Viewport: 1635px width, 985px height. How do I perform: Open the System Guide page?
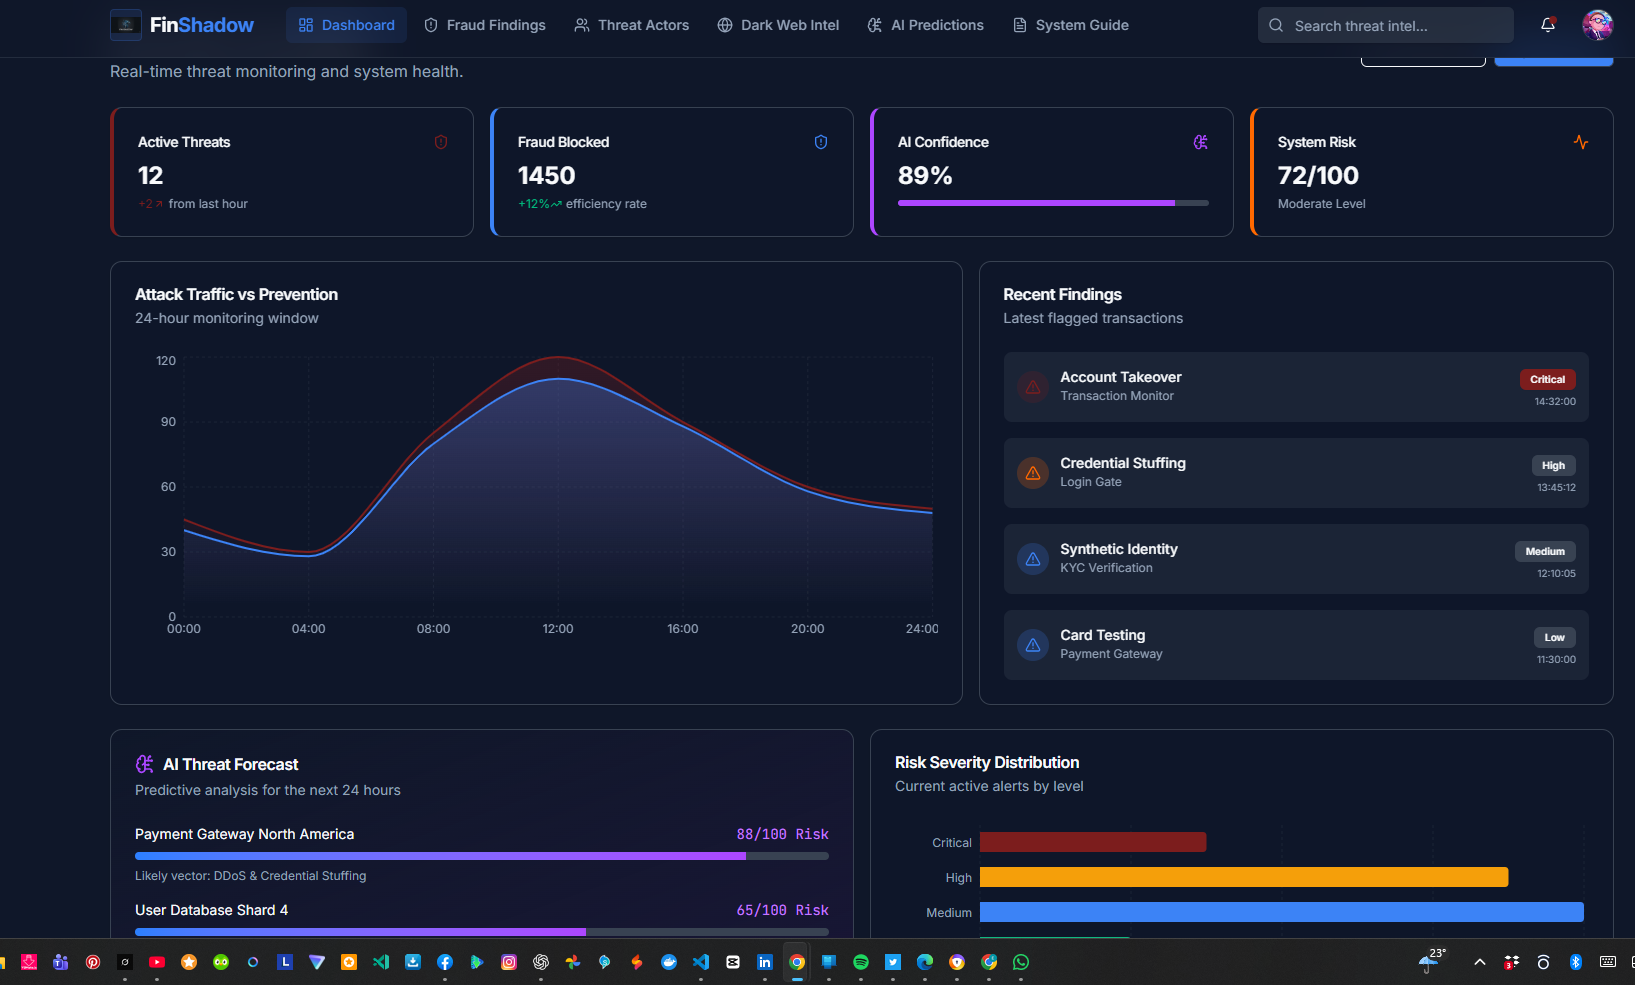point(1071,25)
